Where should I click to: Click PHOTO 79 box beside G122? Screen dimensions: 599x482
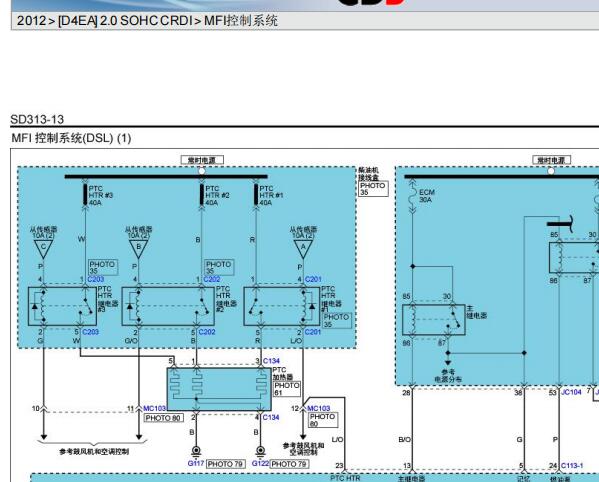289,464
